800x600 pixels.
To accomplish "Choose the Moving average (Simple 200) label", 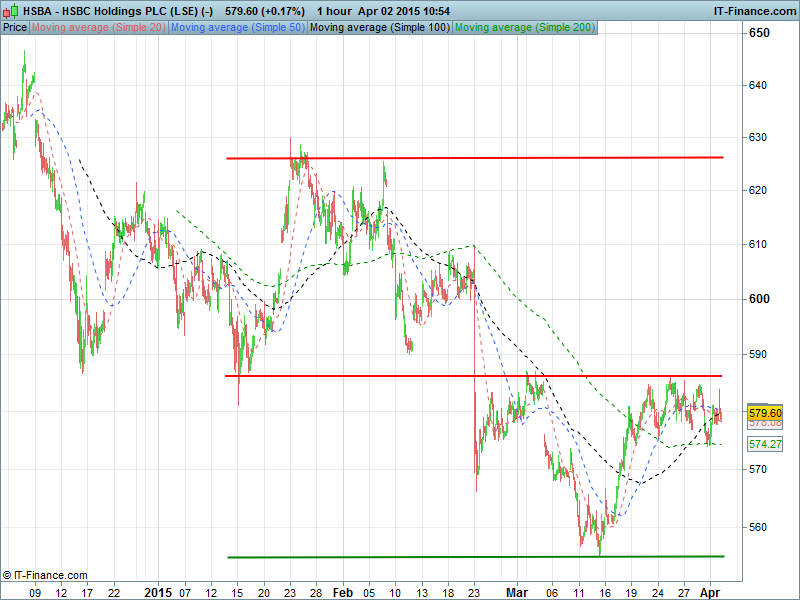I will coord(524,27).
